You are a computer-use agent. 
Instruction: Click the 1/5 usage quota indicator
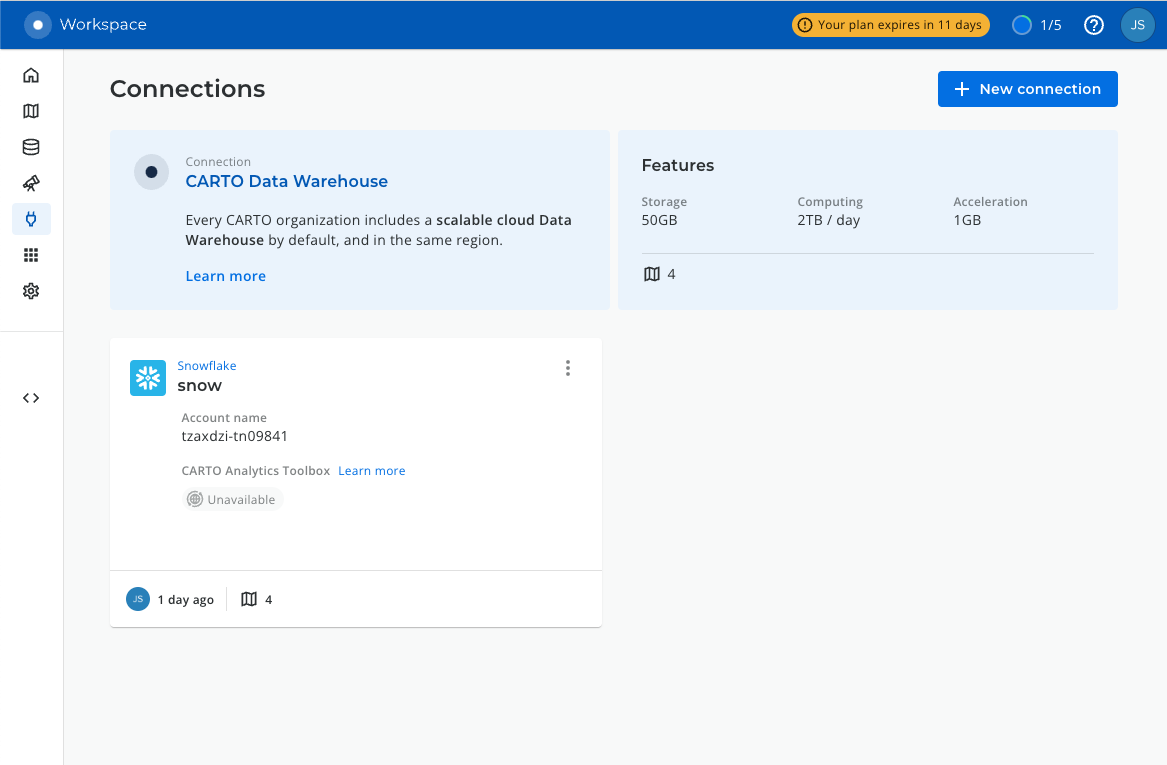tap(1036, 25)
